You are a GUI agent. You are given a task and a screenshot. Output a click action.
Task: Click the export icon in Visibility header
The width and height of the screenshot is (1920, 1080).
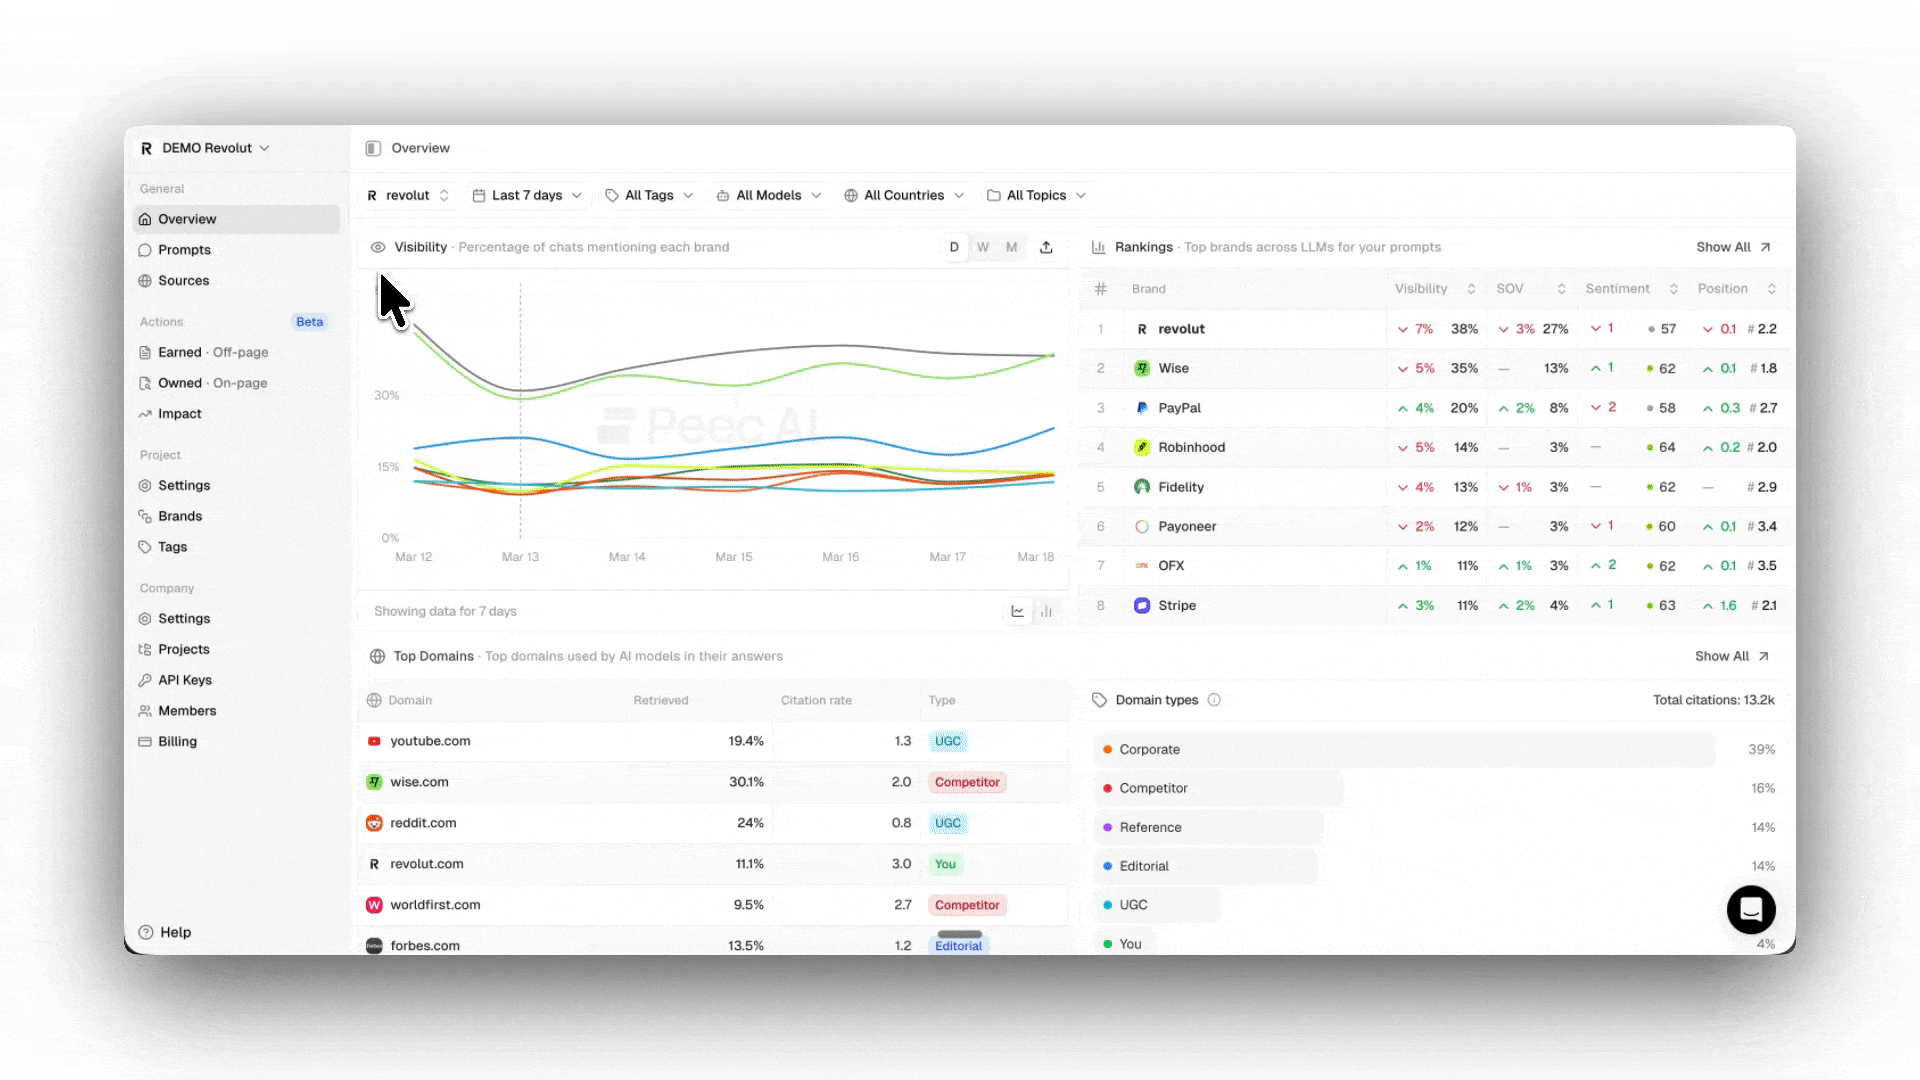tap(1046, 247)
